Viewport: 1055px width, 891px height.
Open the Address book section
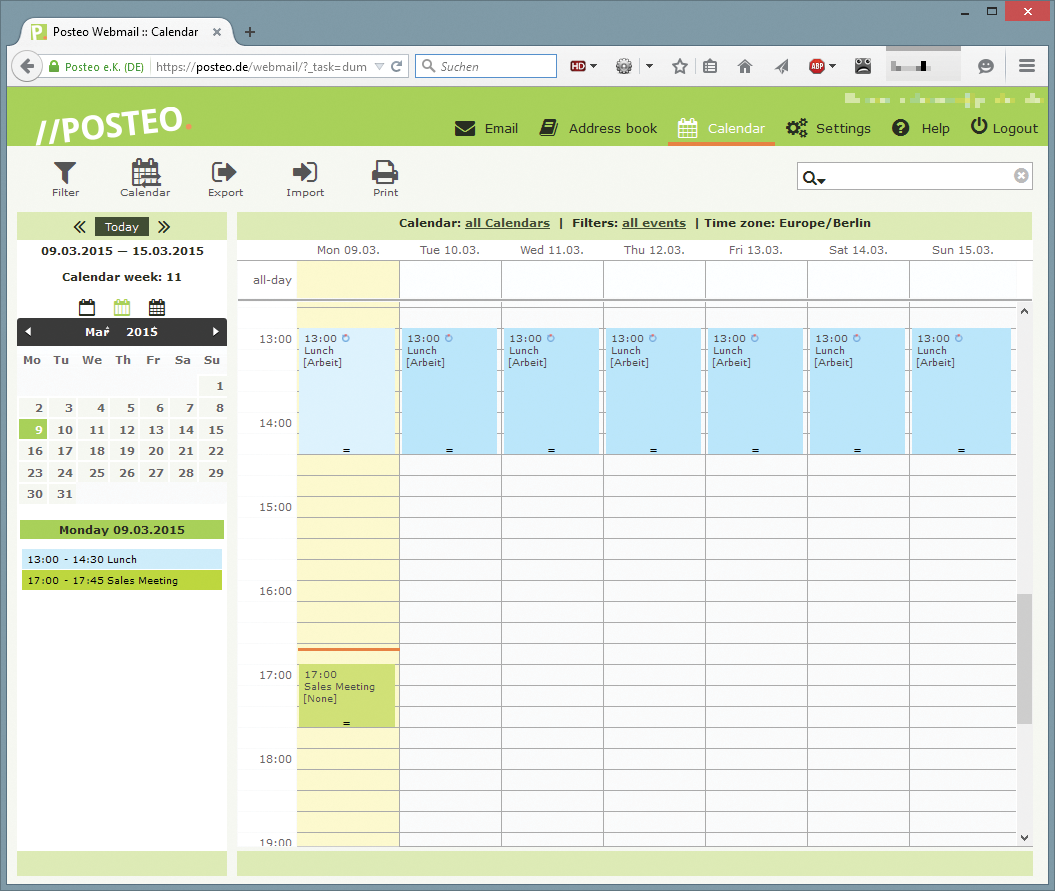click(598, 128)
